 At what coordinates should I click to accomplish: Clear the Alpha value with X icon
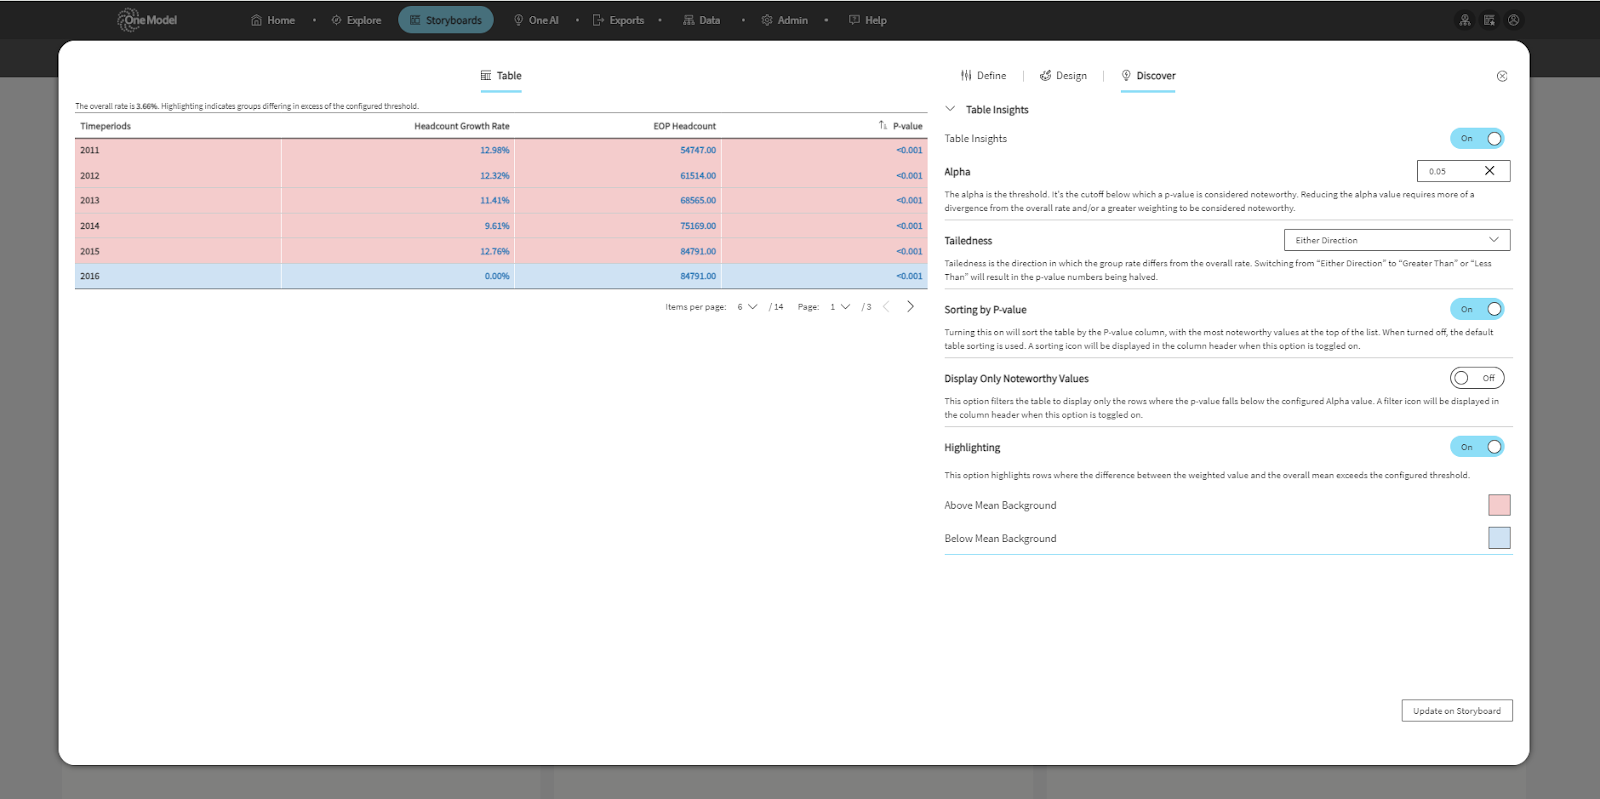(1489, 171)
